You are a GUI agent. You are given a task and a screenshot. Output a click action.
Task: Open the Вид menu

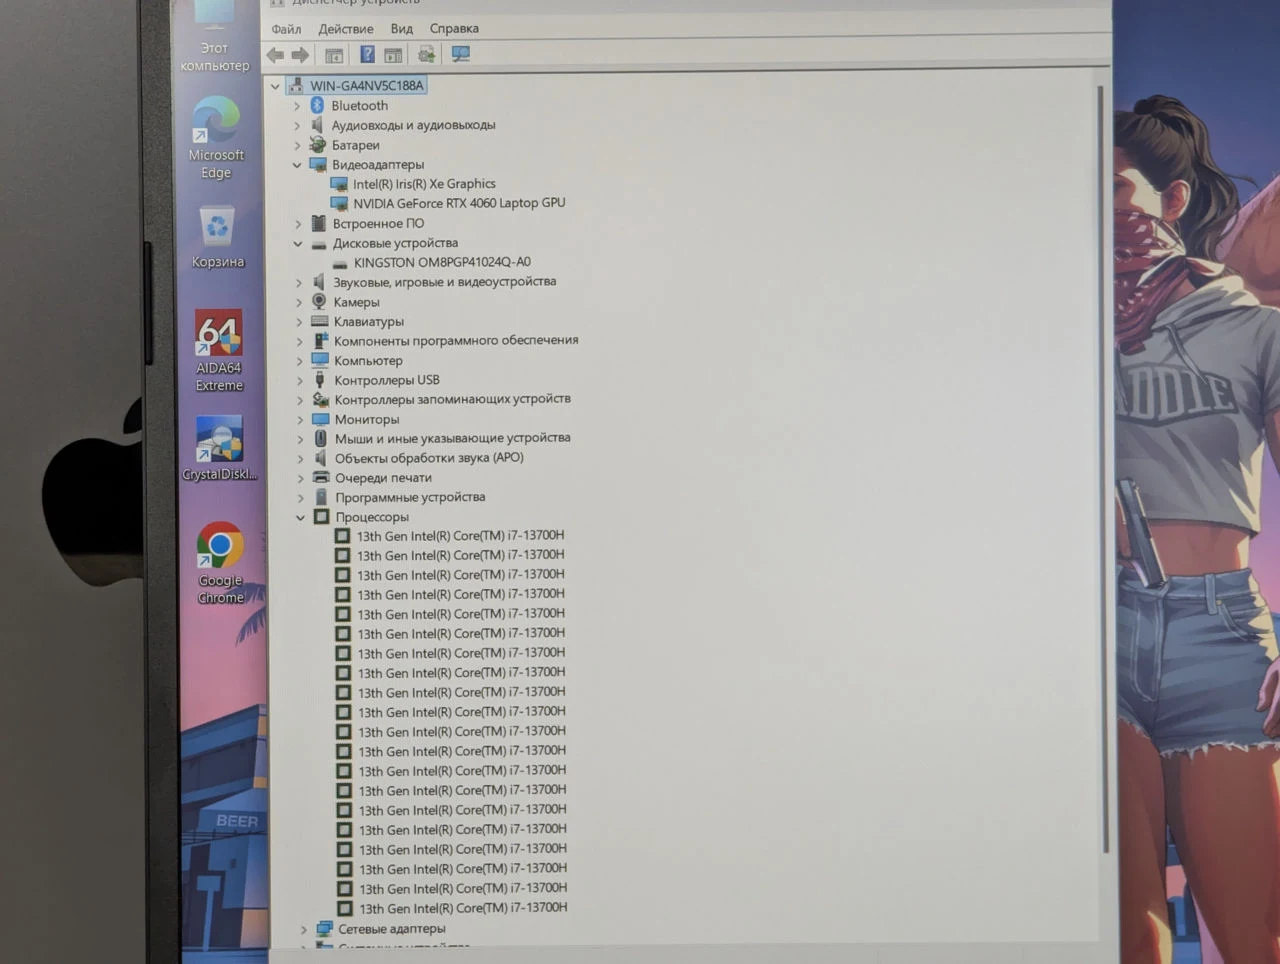[402, 29]
